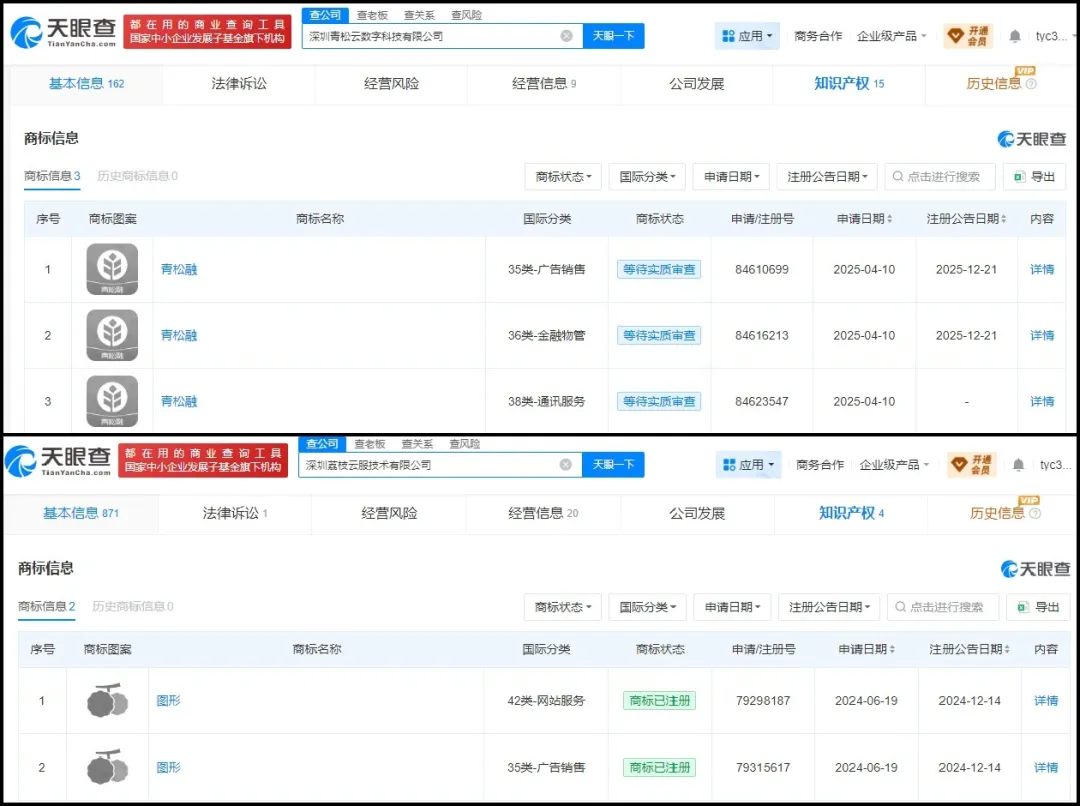1080x806 pixels.
Task: Click 商标已注册 status tag for 79315617
Action: click(659, 767)
